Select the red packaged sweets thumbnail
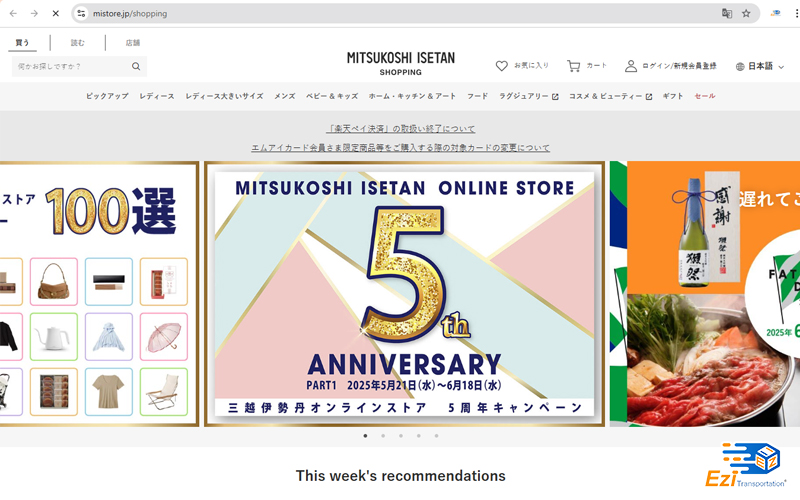Viewport: 800px width, 500px height. click(164, 282)
